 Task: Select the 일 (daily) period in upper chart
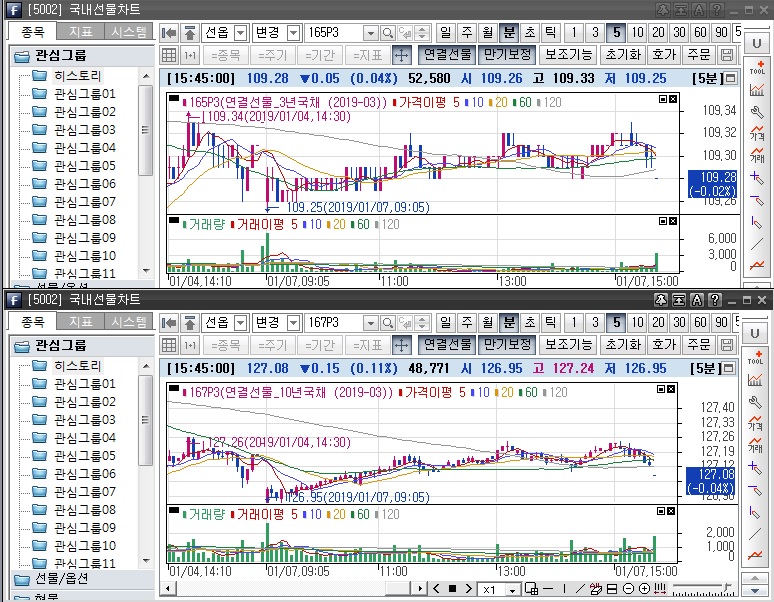click(444, 32)
